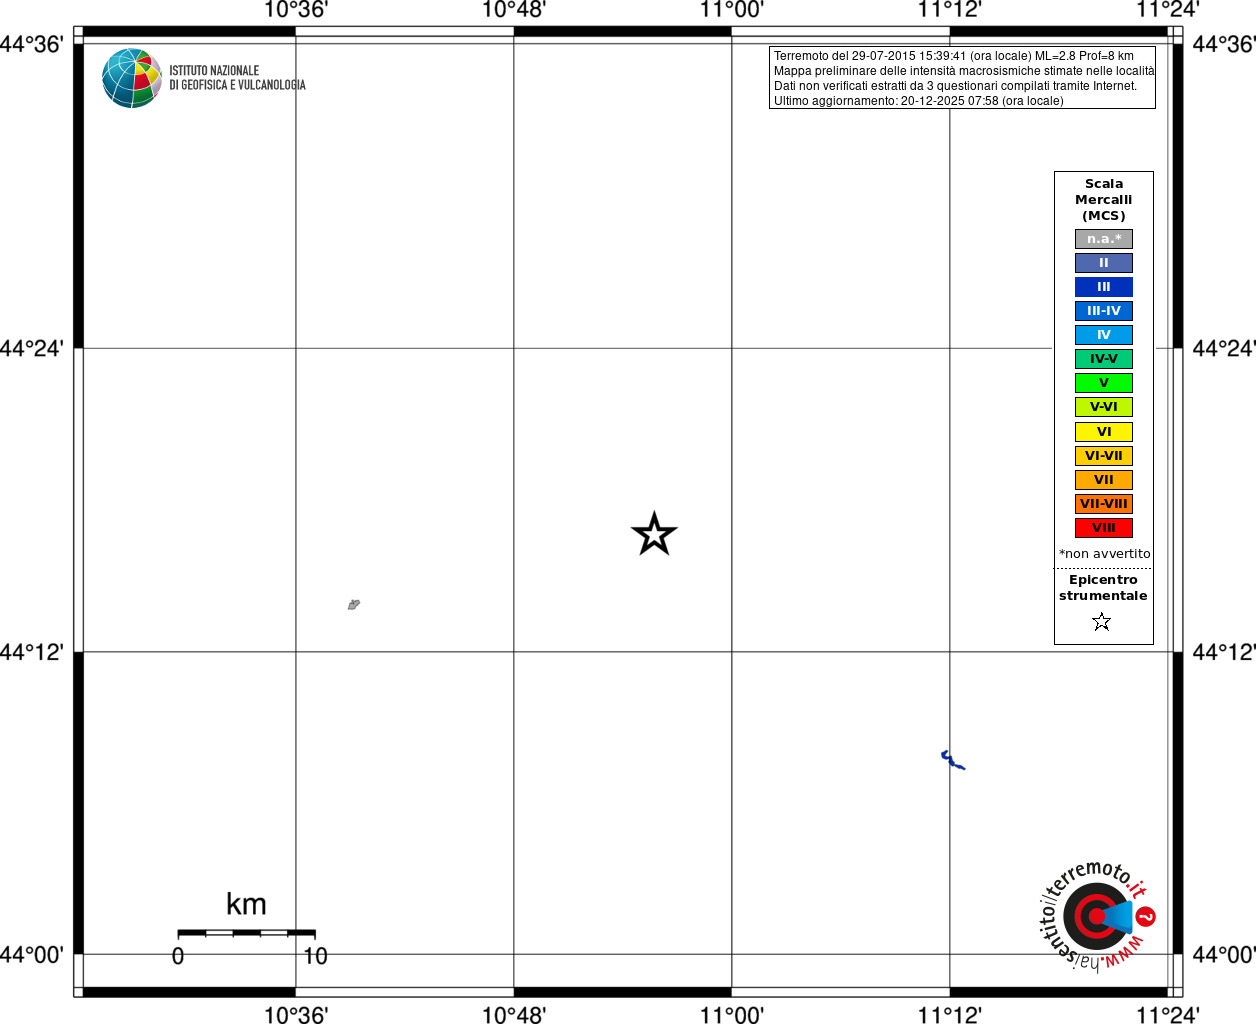
Task: Click the blue locality marker on map
Action: click(x=952, y=761)
